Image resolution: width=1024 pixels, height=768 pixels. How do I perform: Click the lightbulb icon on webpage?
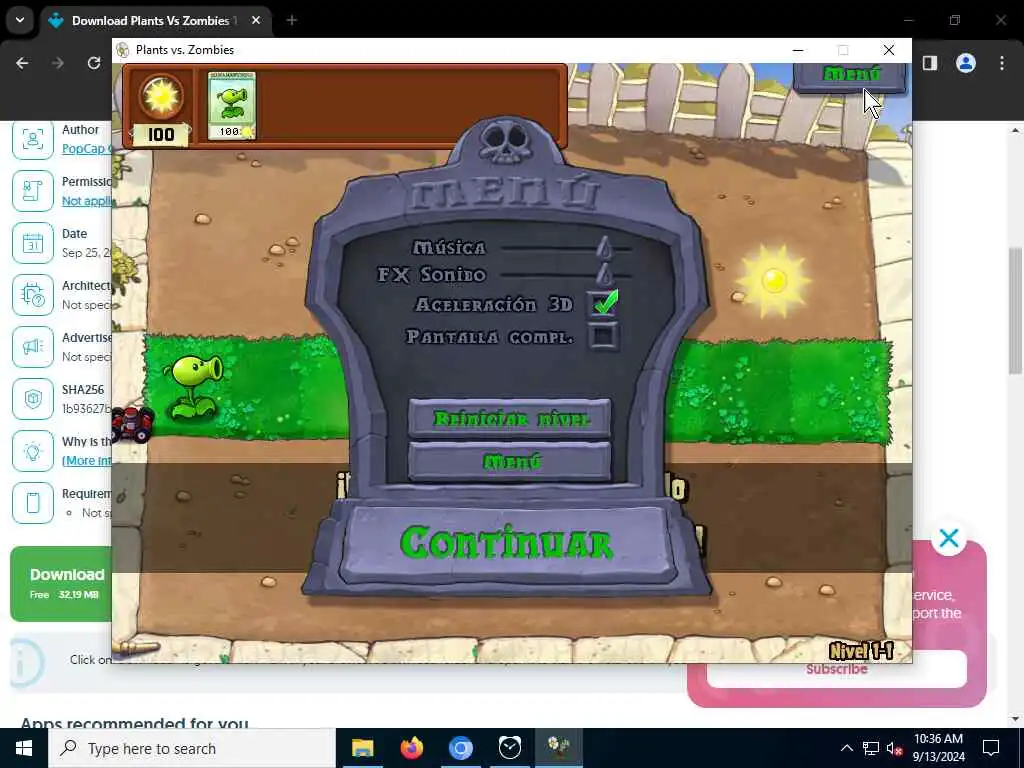click(x=33, y=451)
